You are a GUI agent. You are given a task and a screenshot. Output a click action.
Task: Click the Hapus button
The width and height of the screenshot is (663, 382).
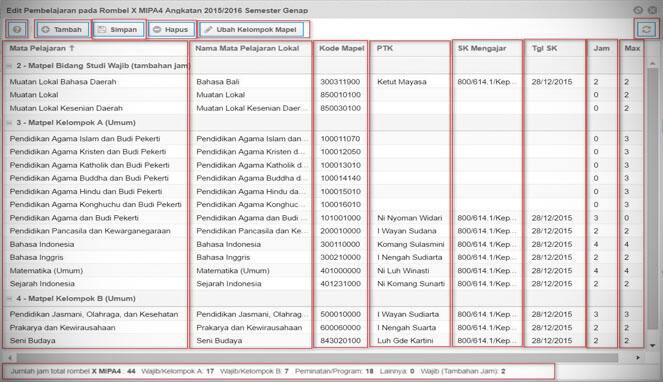click(x=171, y=30)
